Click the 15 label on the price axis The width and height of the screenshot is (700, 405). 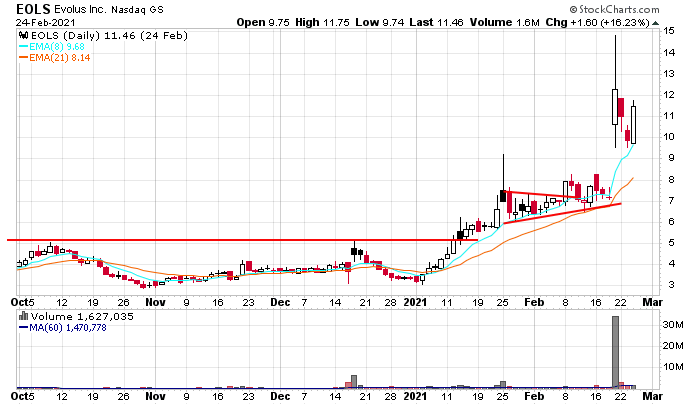click(668, 31)
